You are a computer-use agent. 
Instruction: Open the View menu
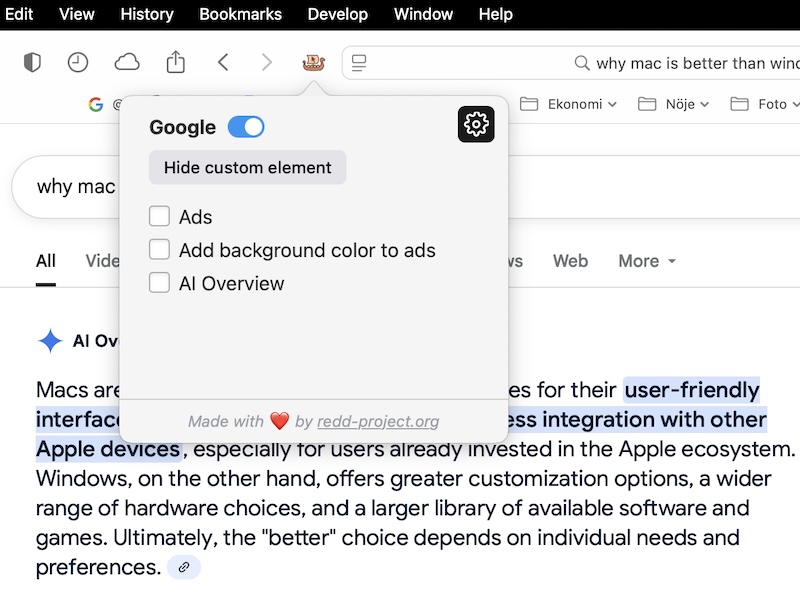(x=77, y=14)
